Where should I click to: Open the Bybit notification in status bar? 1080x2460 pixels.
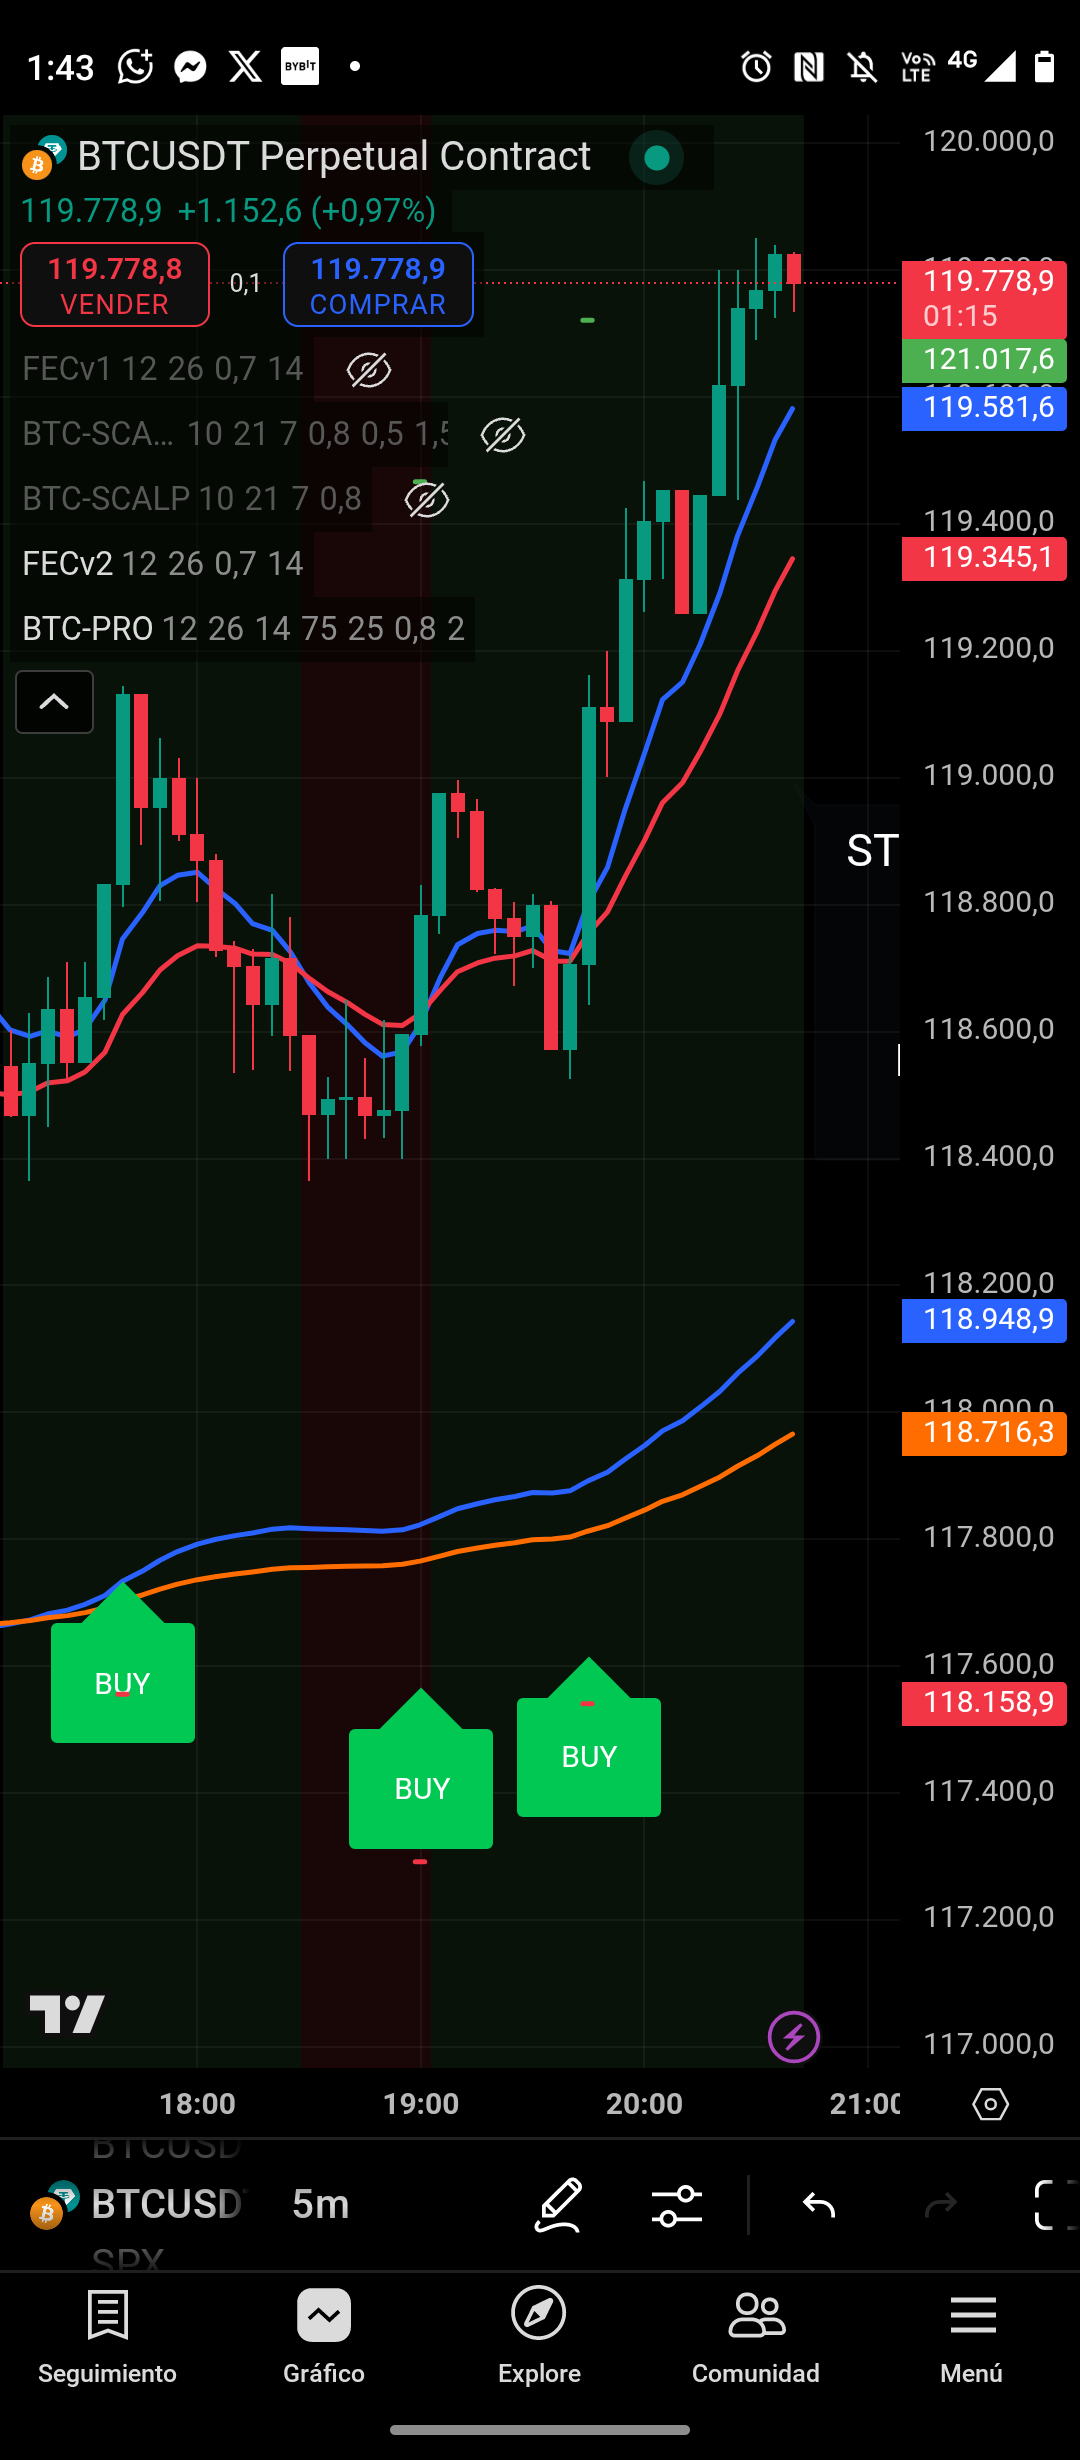[300, 67]
